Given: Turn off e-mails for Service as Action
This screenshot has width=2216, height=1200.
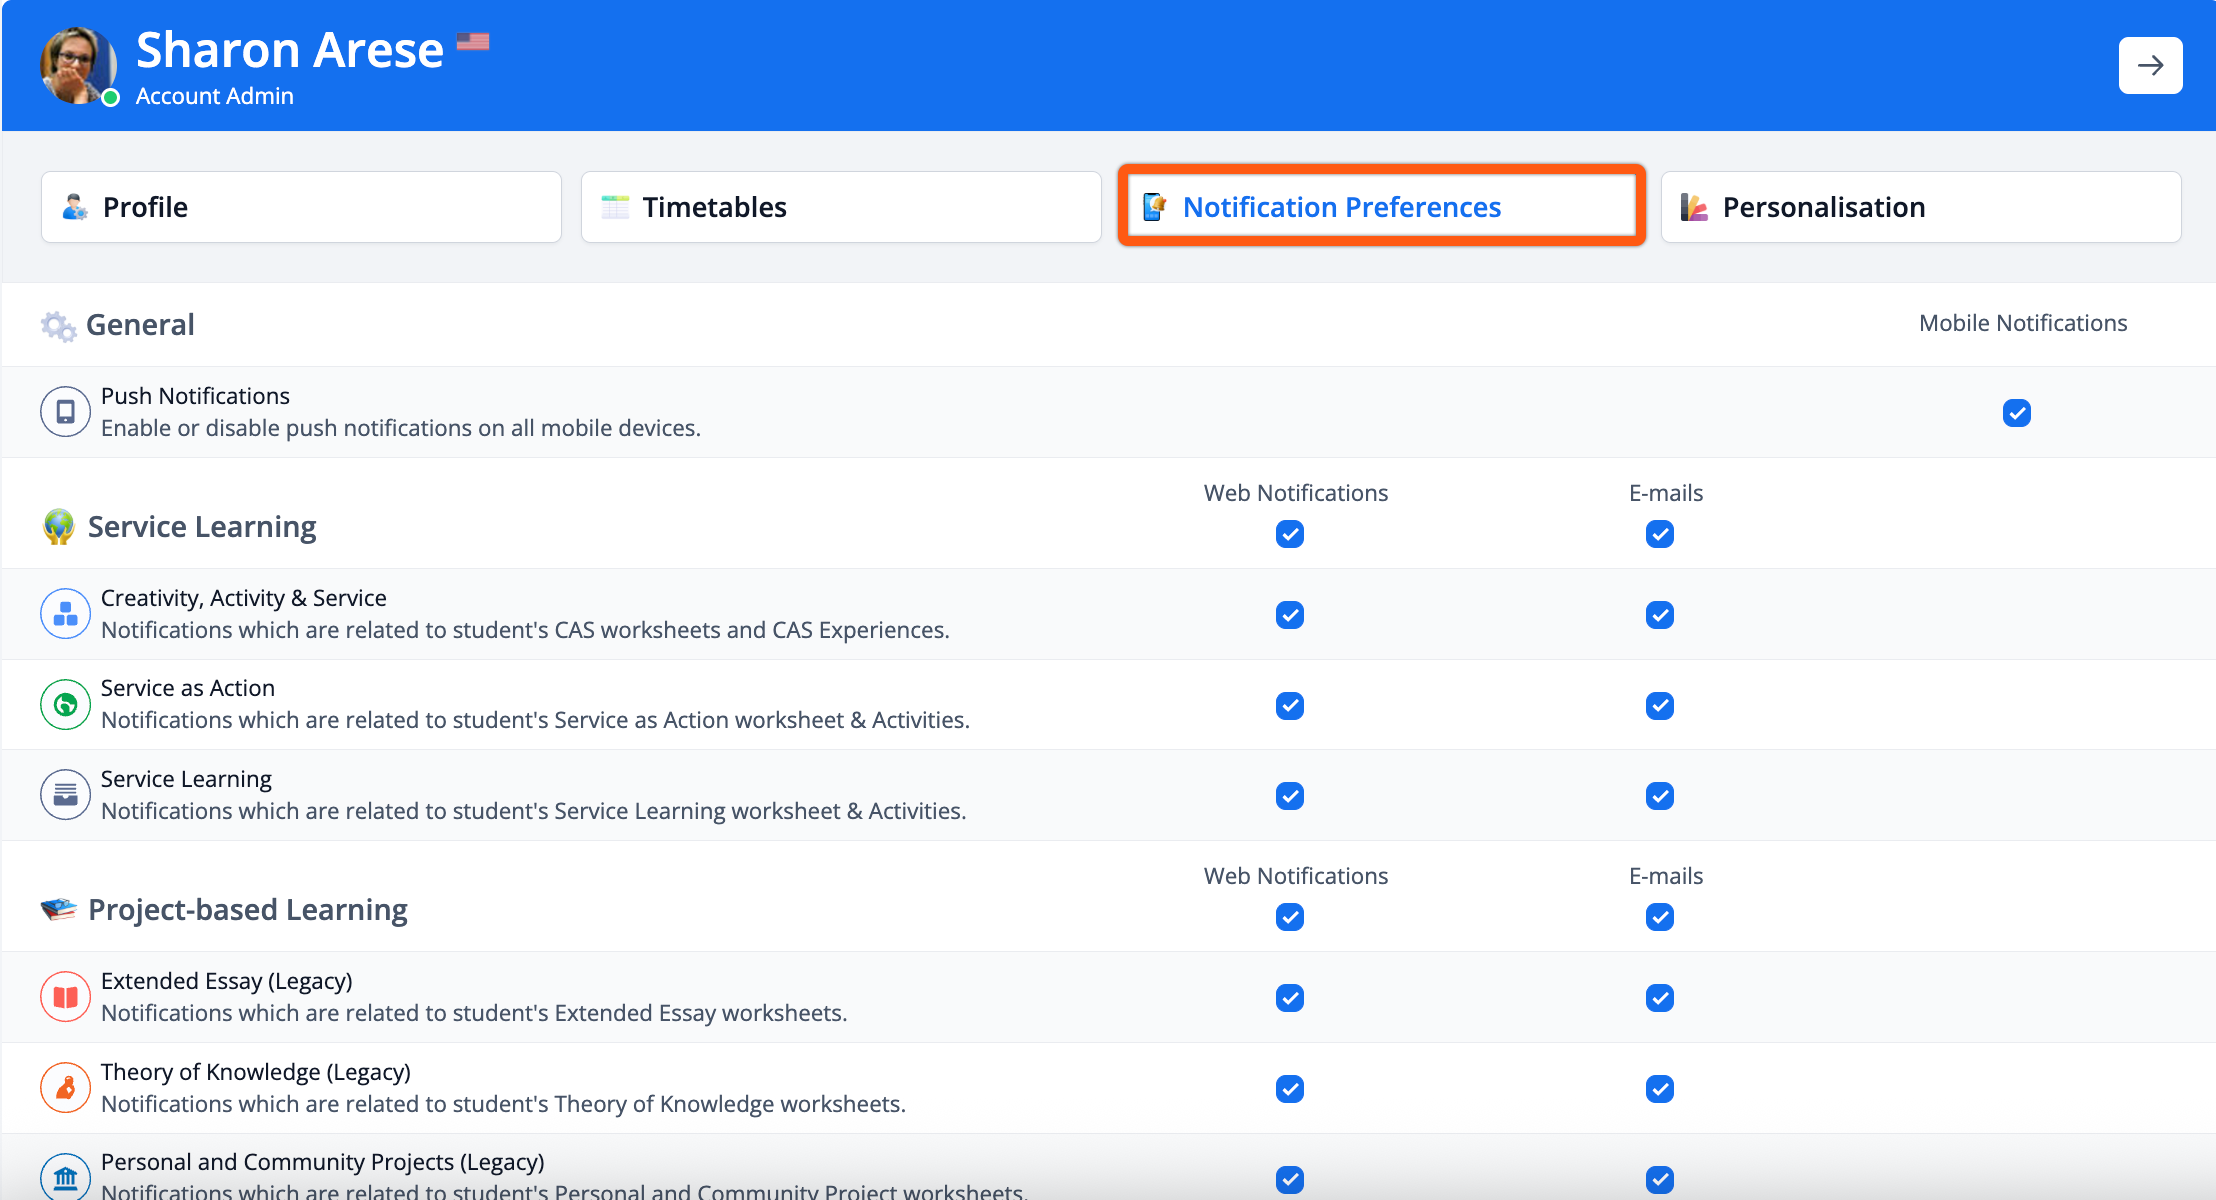Looking at the screenshot, I should [1659, 706].
